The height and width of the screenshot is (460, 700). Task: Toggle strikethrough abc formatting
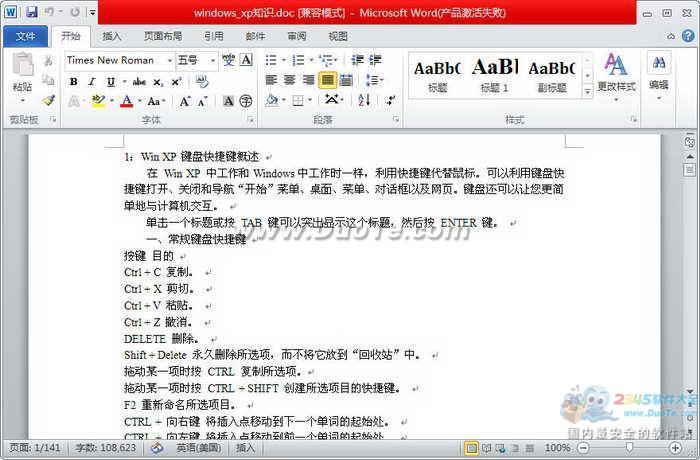click(x=139, y=82)
